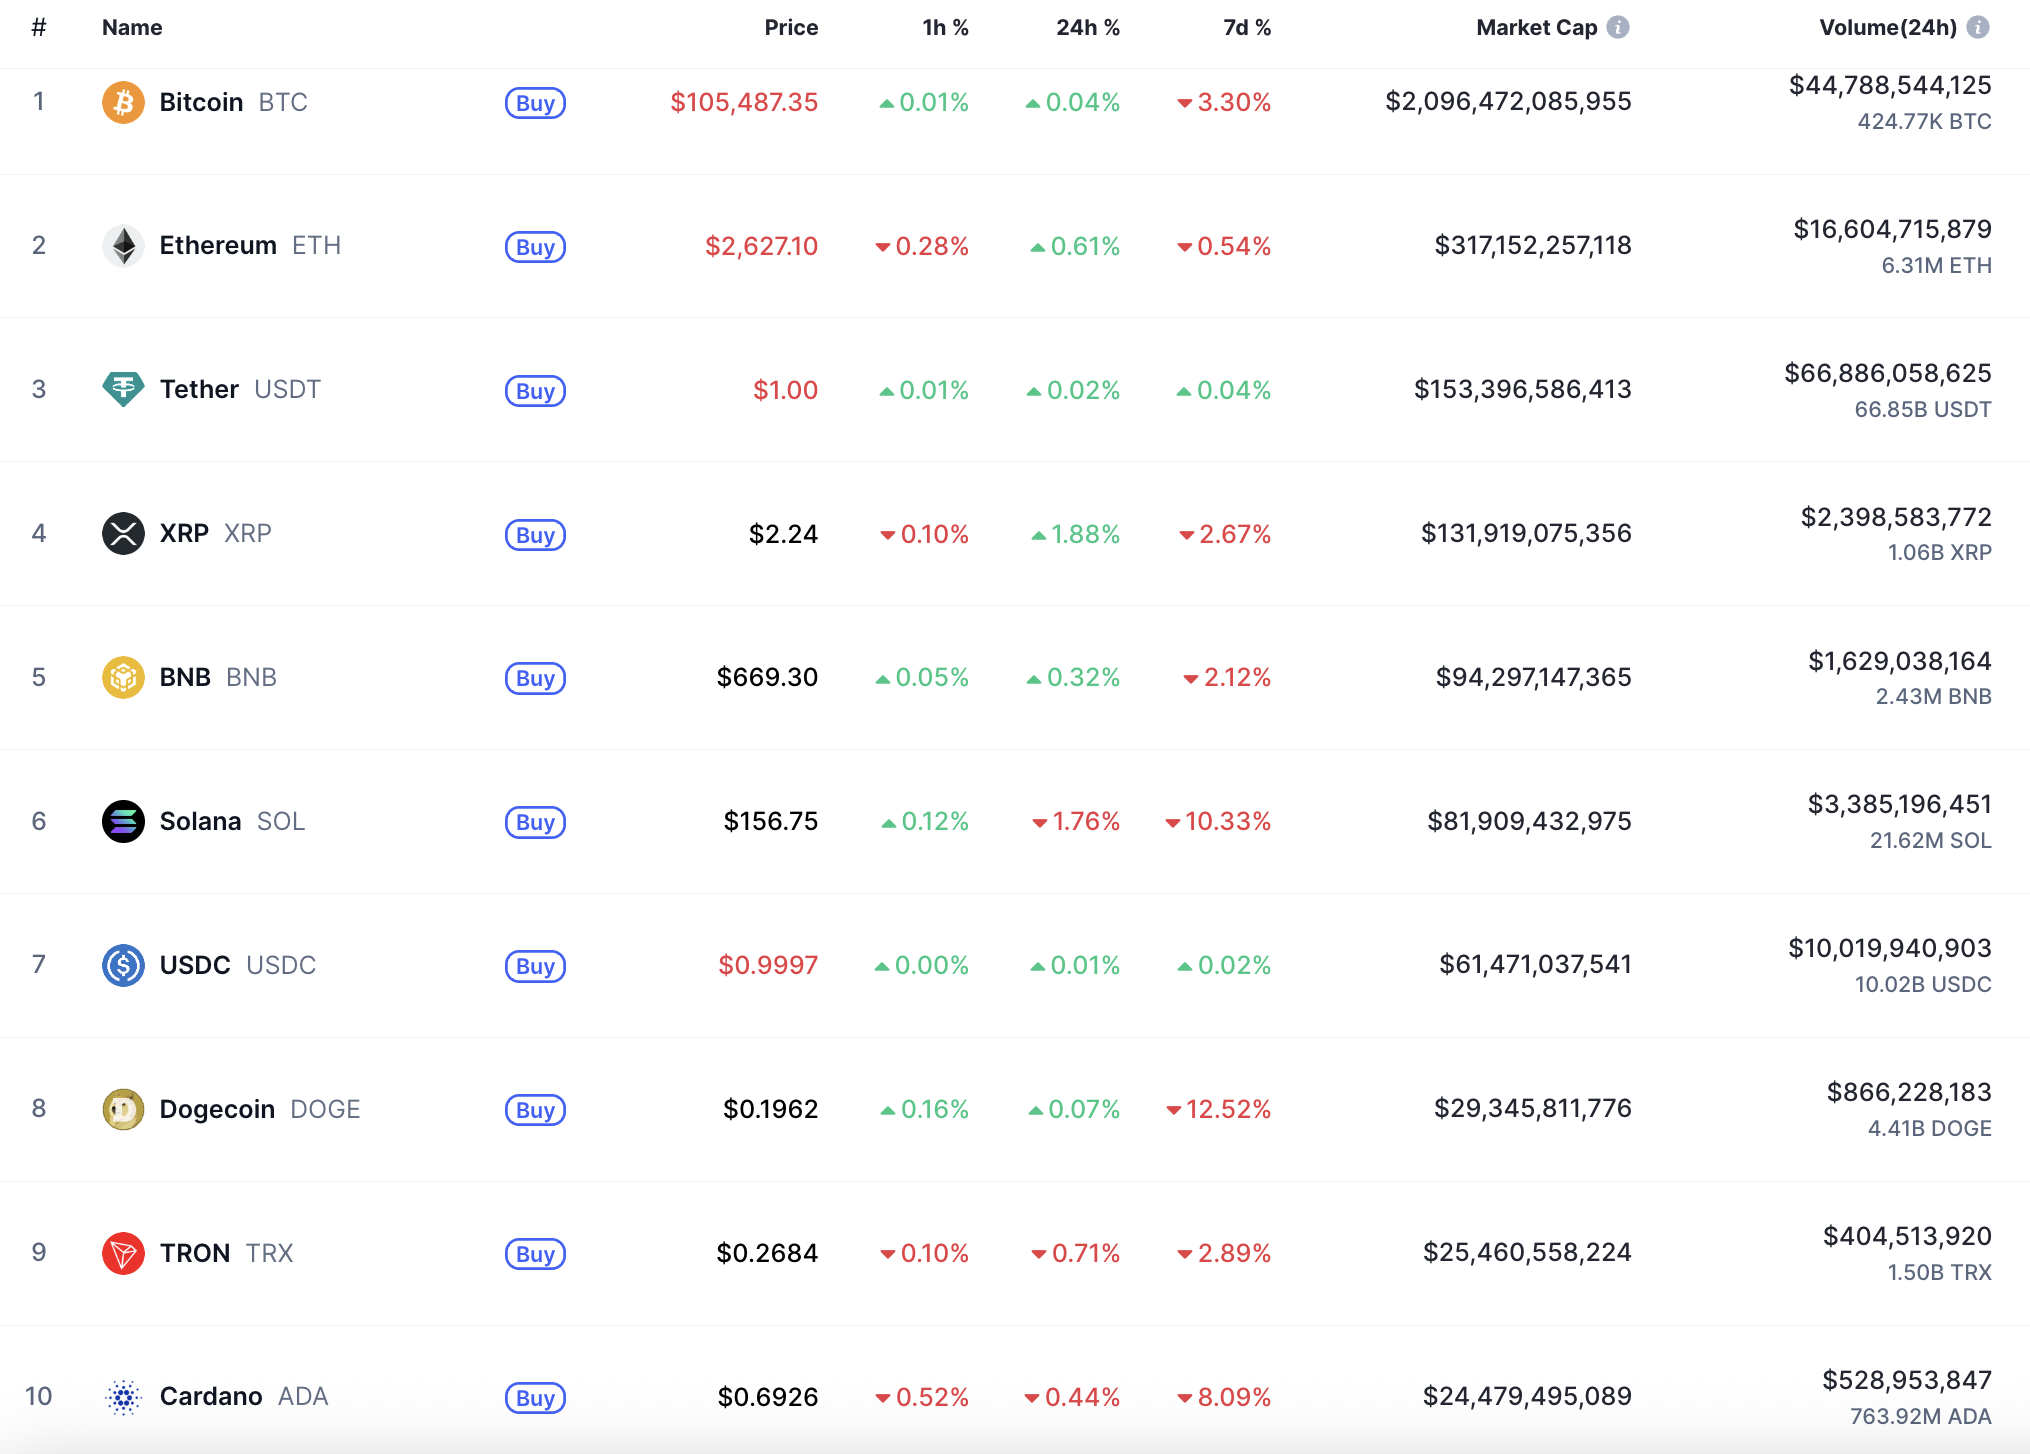Sort by the # rank column header
This screenshot has width=2030, height=1454.
(39, 28)
